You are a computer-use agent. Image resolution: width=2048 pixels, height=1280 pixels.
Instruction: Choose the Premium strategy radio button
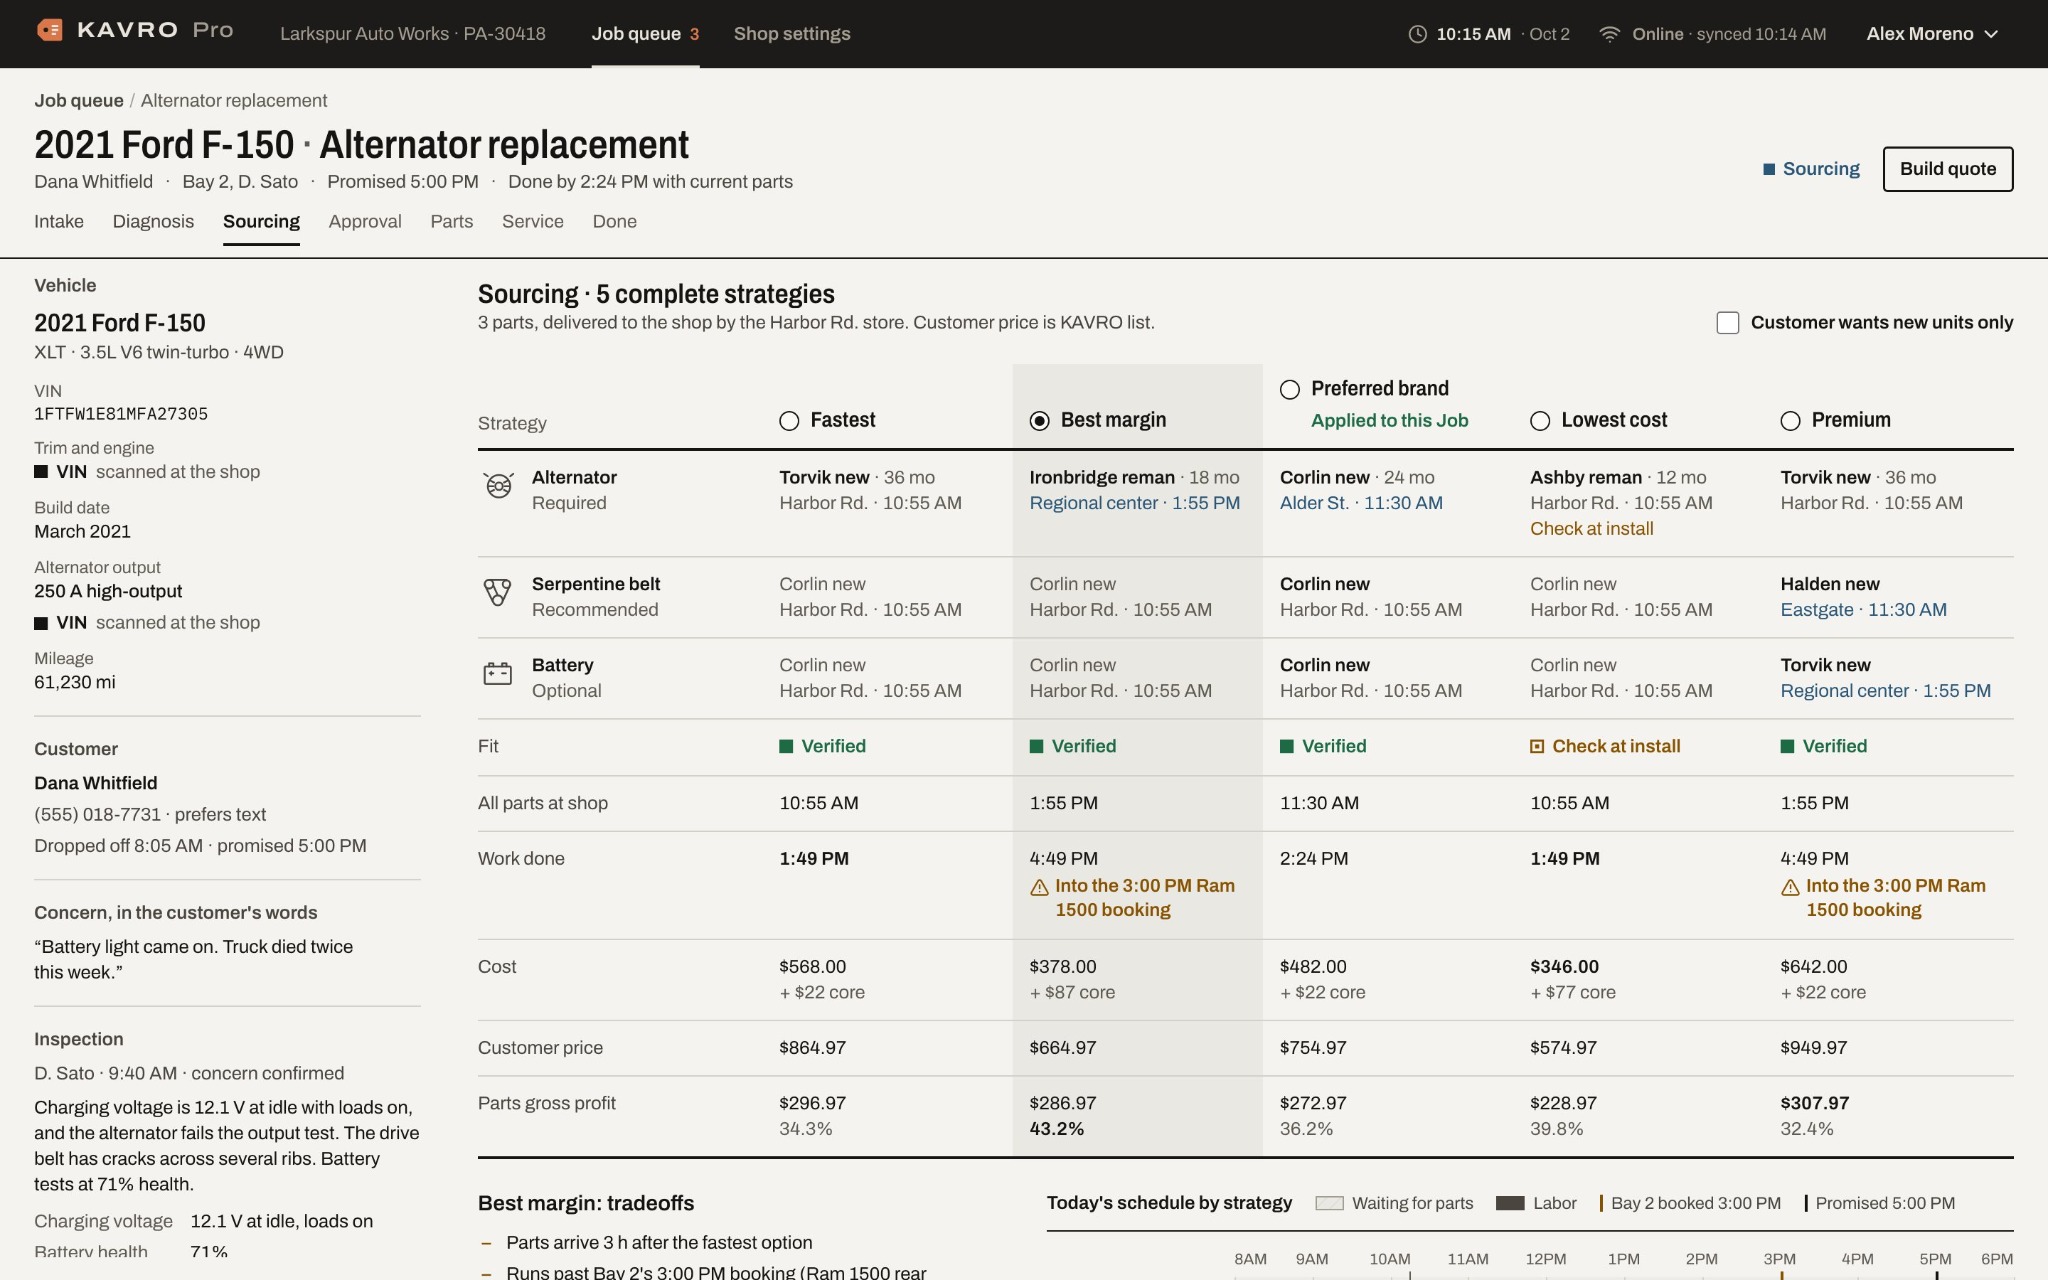(x=1790, y=421)
